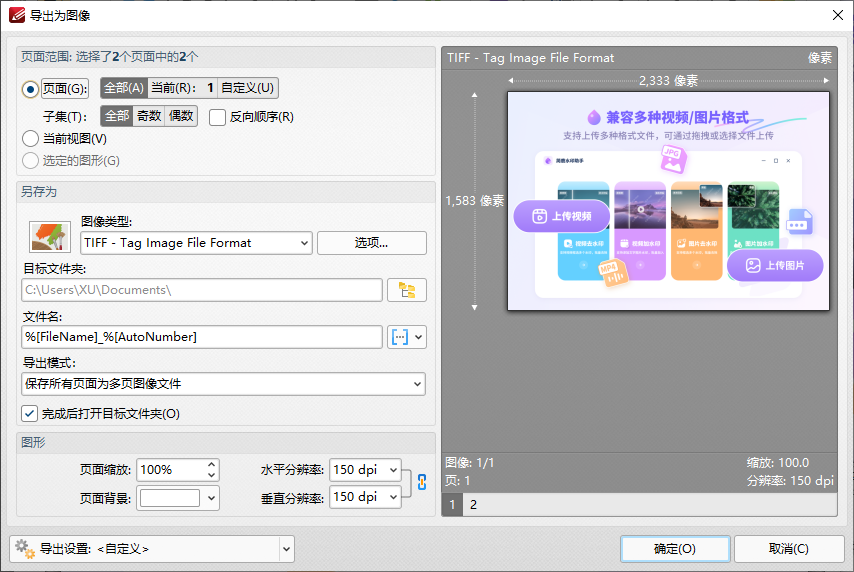854x572 pixels.
Task: Click the filename macro insert icon
Action: click(x=400, y=337)
